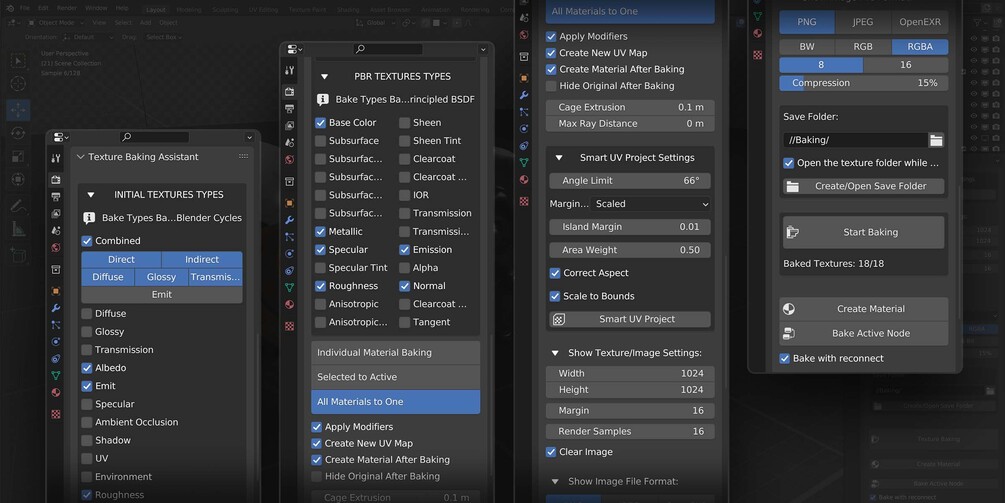
Task: Click info icon beside Bake Types Ba...Blender Cycles
Action: (x=89, y=218)
